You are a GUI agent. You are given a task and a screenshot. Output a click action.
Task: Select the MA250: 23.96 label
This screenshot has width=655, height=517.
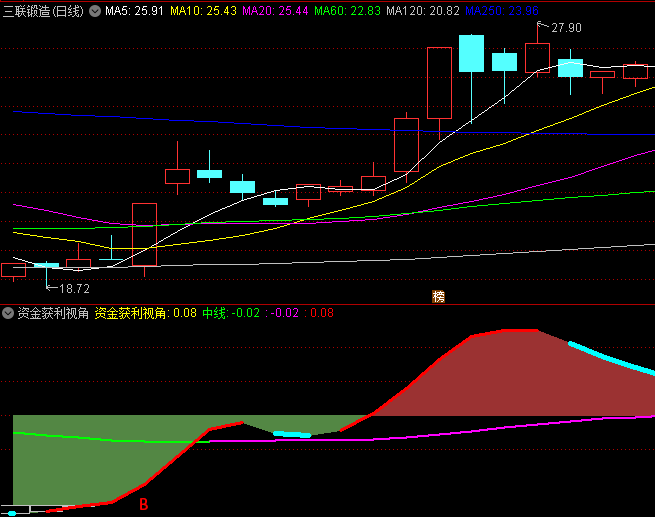(502, 11)
